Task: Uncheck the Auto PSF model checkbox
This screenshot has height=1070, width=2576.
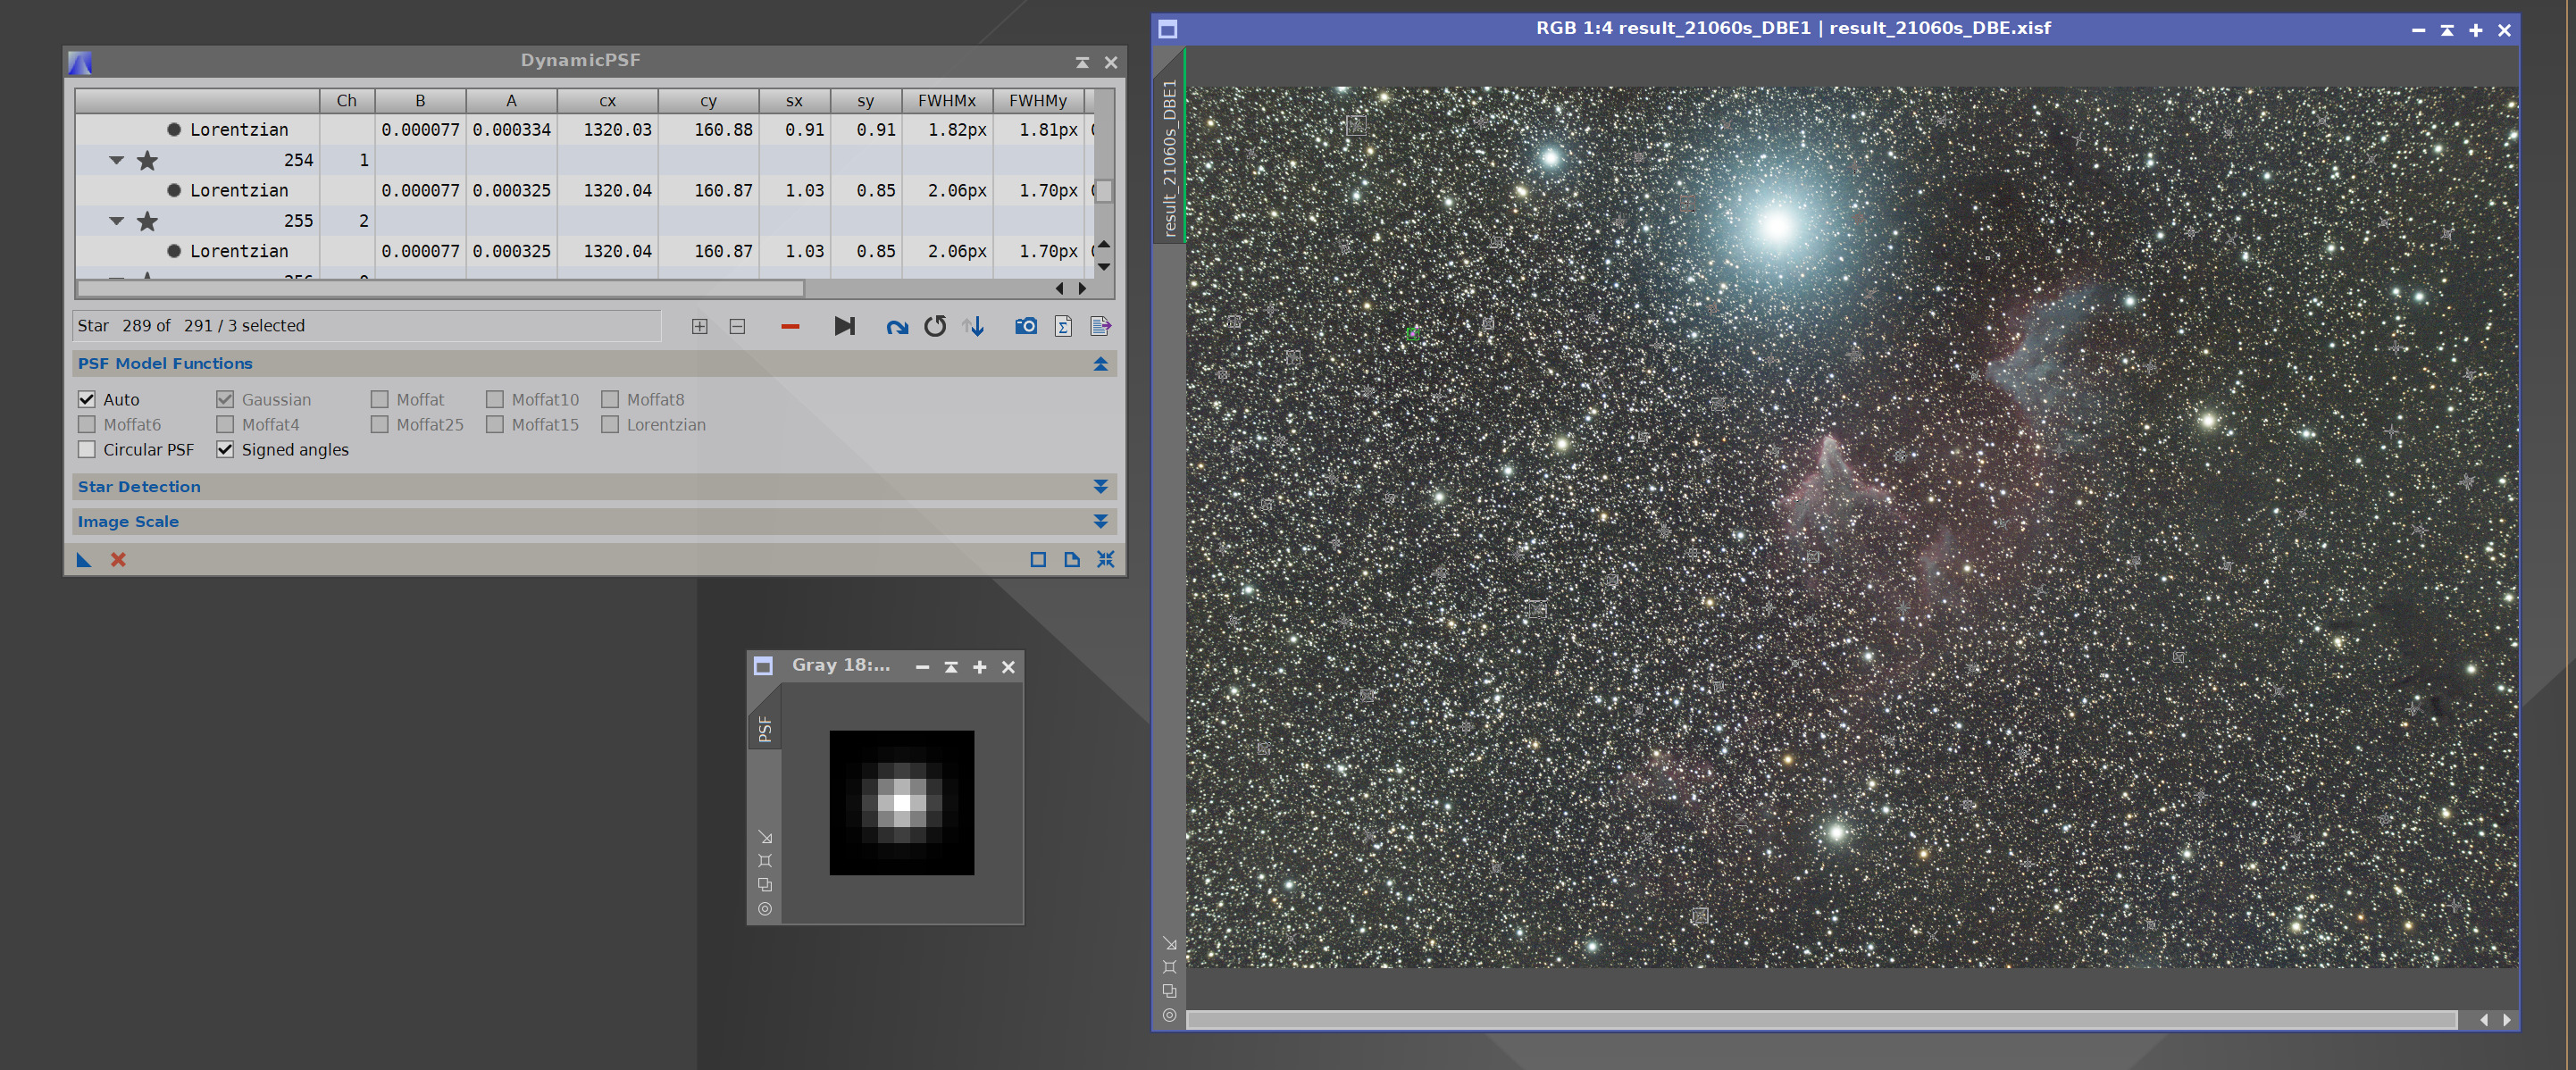Action: tap(87, 399)
